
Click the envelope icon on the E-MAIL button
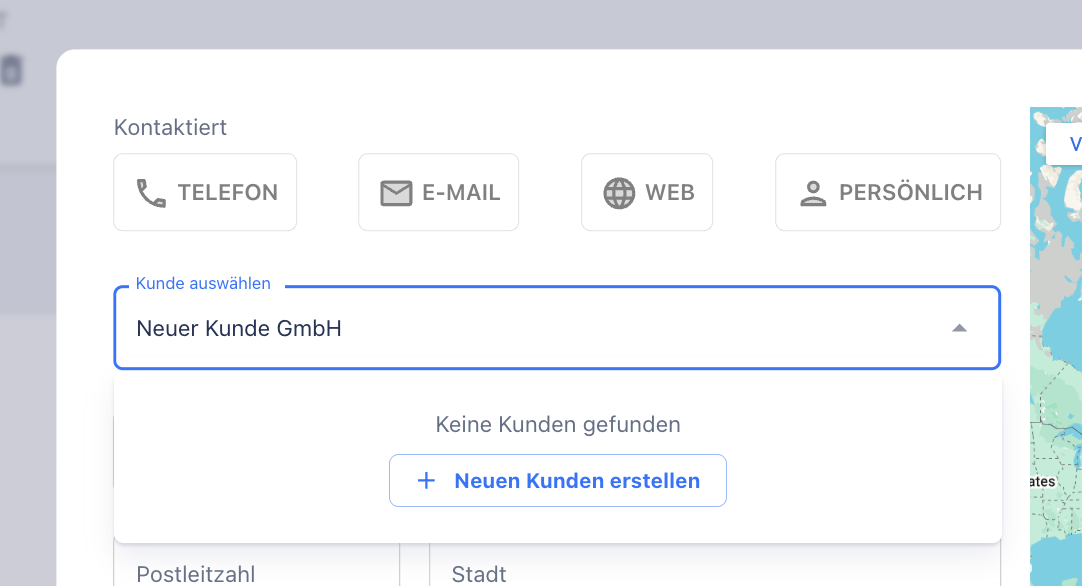pos(395,191)
